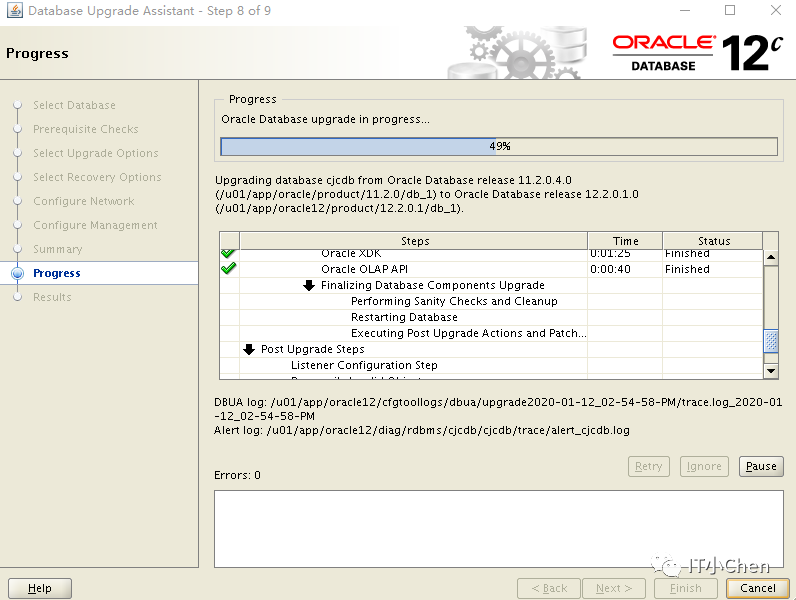Screen dimensions: 796x600
Task: Click the Pause button
Action: (761, 466)
